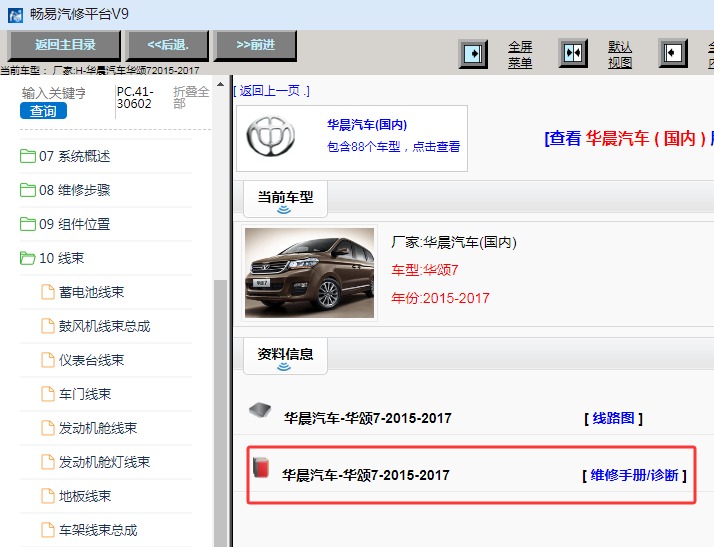The width and height of the screenshot is (714, 547).
Task: Focus the 输入关键字 search field
Action: [54, 93]
